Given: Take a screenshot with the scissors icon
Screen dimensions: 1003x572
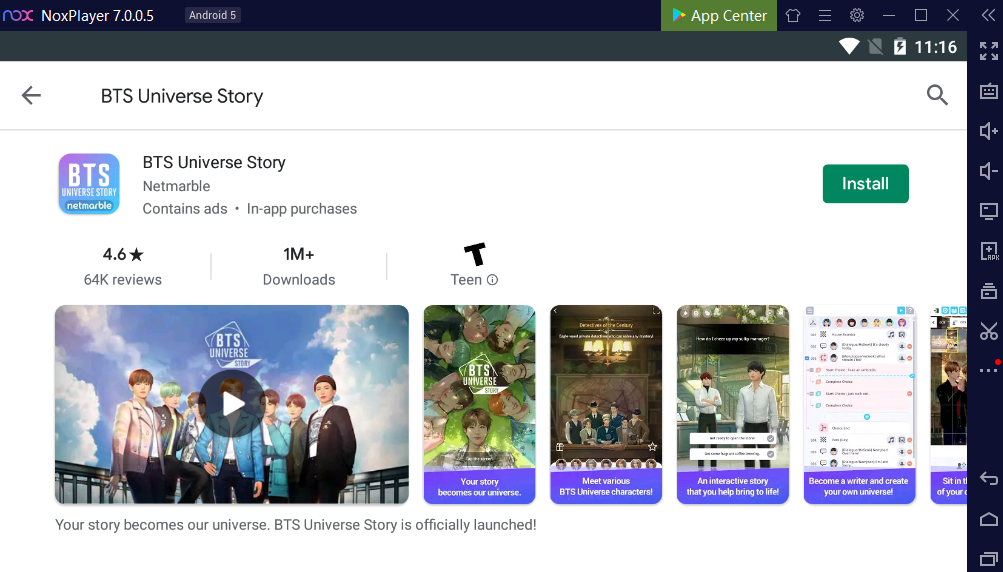Looking at the screenshot, I should tap(989, 331).
